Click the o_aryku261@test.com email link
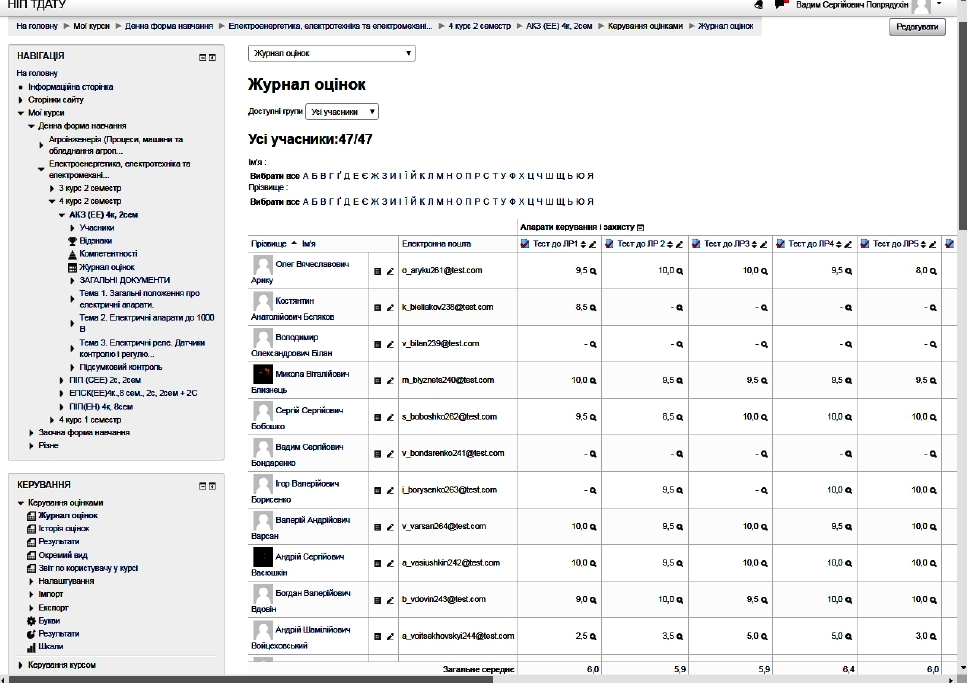 pos(441,271)
